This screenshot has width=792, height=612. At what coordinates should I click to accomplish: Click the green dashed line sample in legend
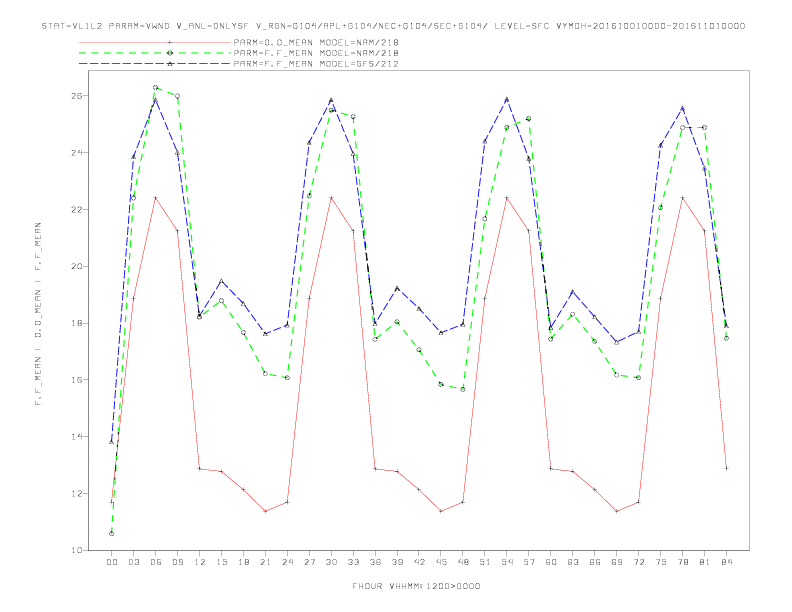point(155,53)
